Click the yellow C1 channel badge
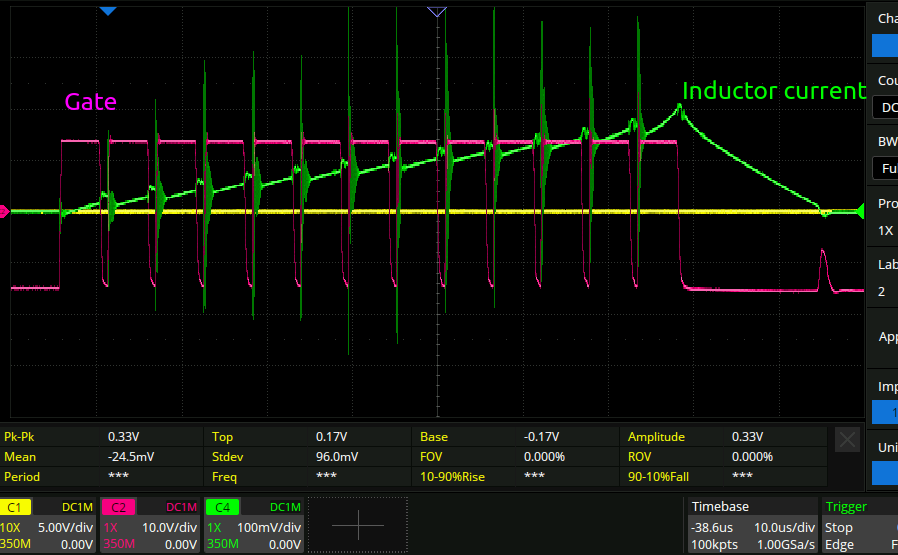 pyautogui.click(x=18, y=507)
